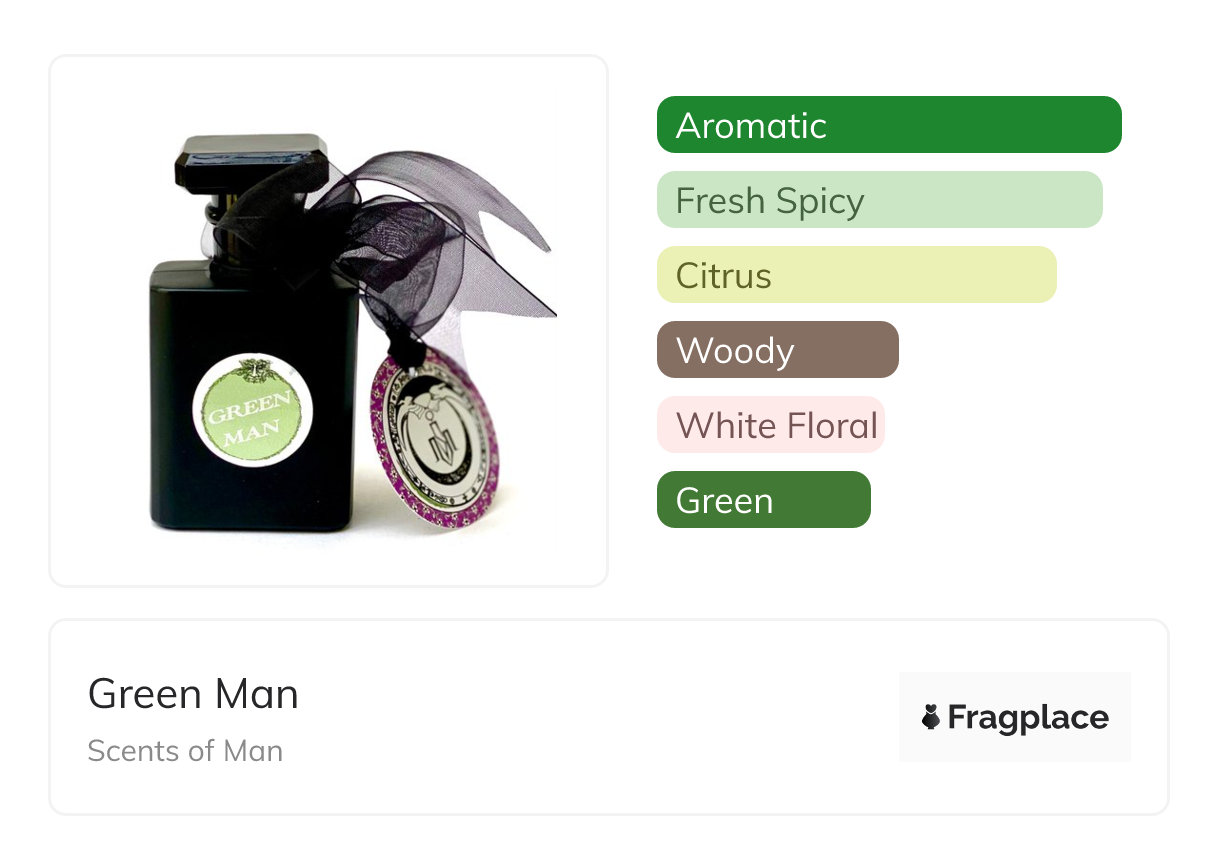Select the Aromatic accord bar

889,125
